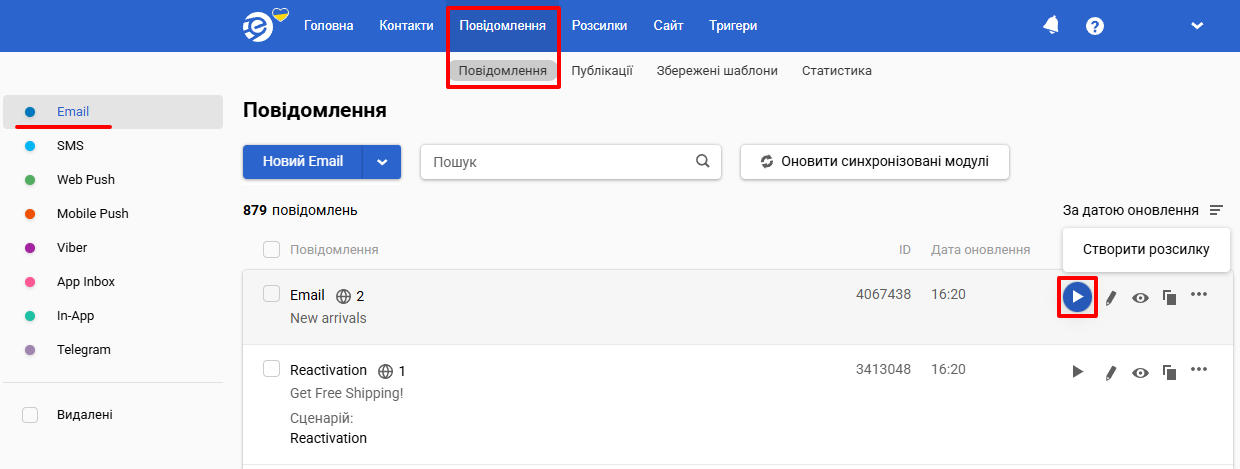Viewport: 1240px width, 469px height.
Task: Start mailing for New arrivals email
Action: tap(1077, 297)
